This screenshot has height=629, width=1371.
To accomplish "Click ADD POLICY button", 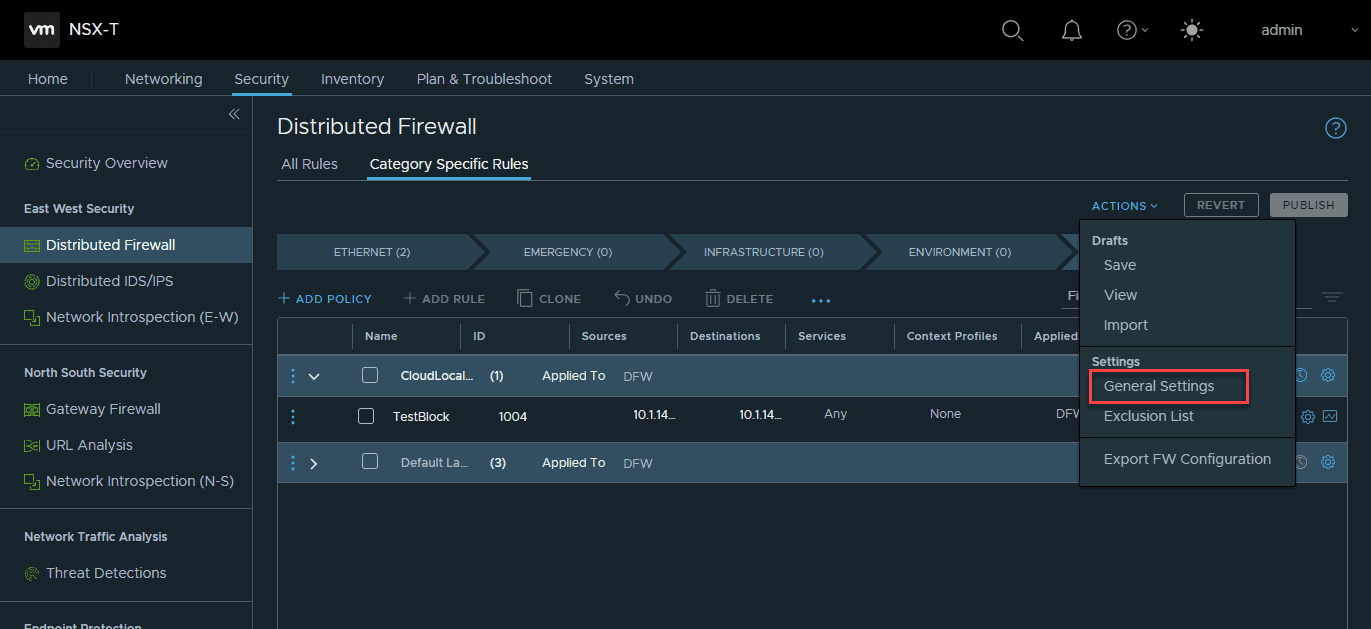I will [325, 299].
